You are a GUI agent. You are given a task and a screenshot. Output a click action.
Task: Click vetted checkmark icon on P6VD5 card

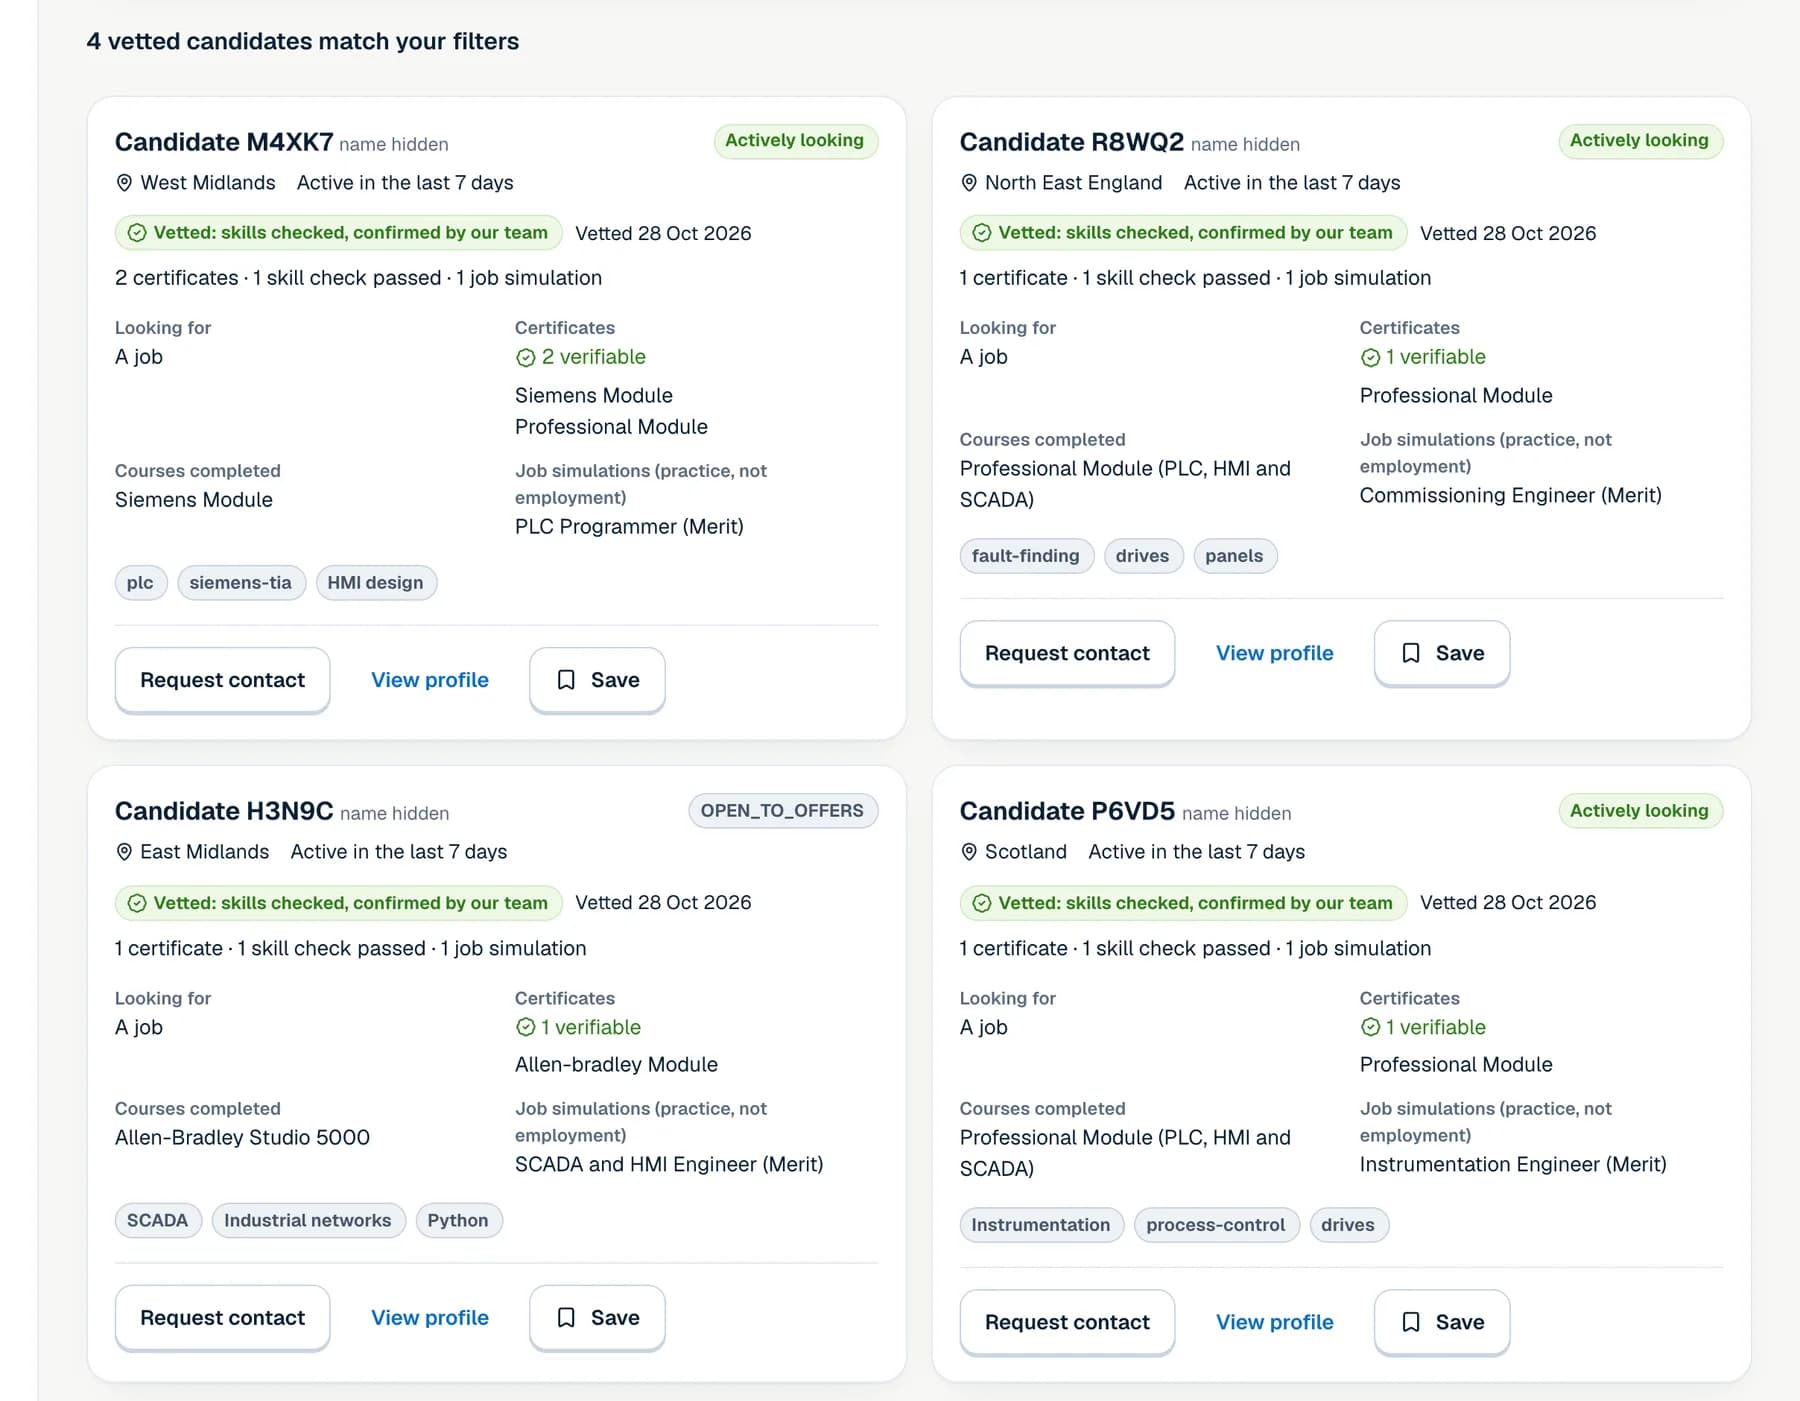(x=982, y=903)
